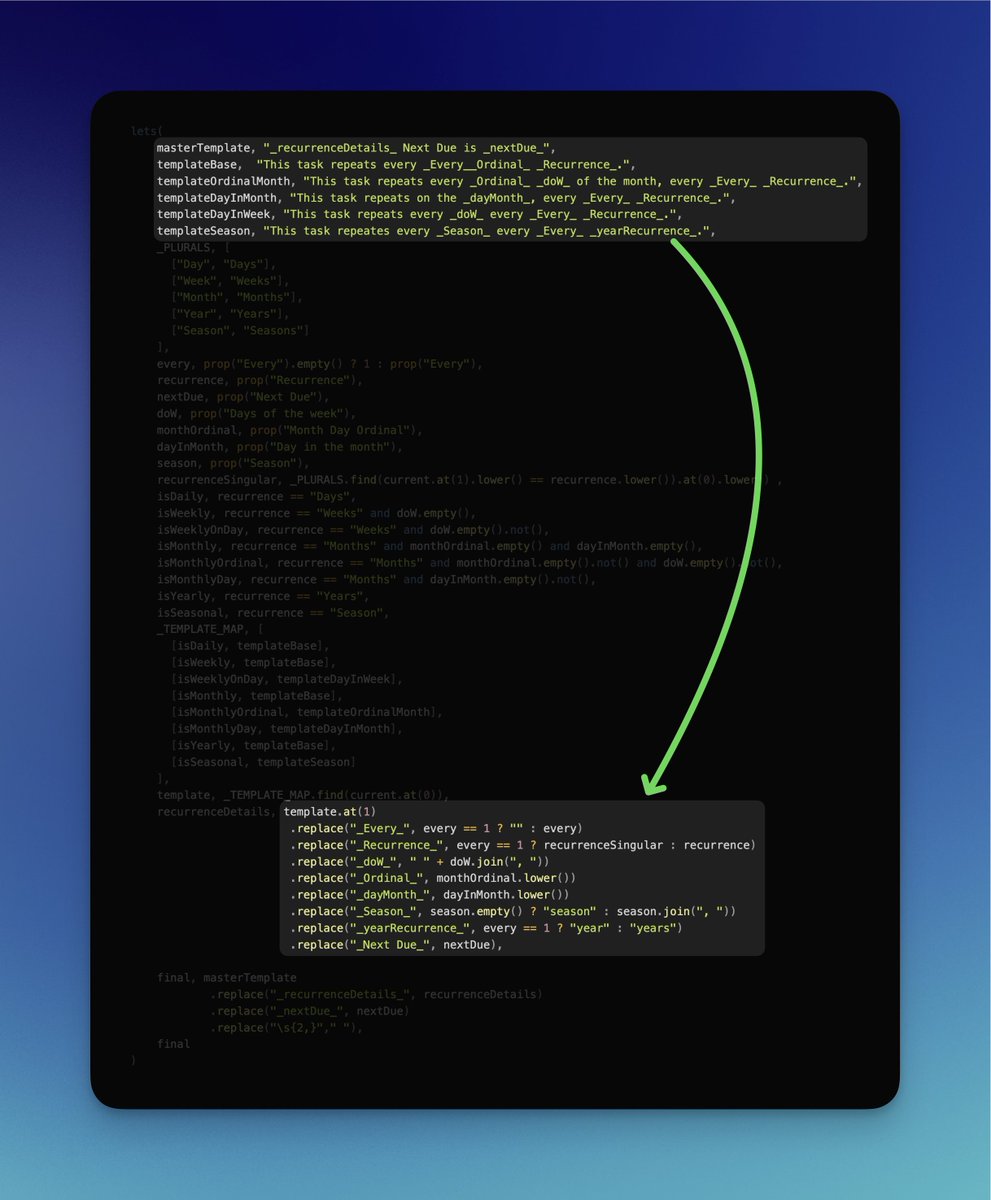991x1200 pixels.
Task: Click the .replace("_recurrenceDetails_", recurrenceDetails) line
Action: pos(376,994)
